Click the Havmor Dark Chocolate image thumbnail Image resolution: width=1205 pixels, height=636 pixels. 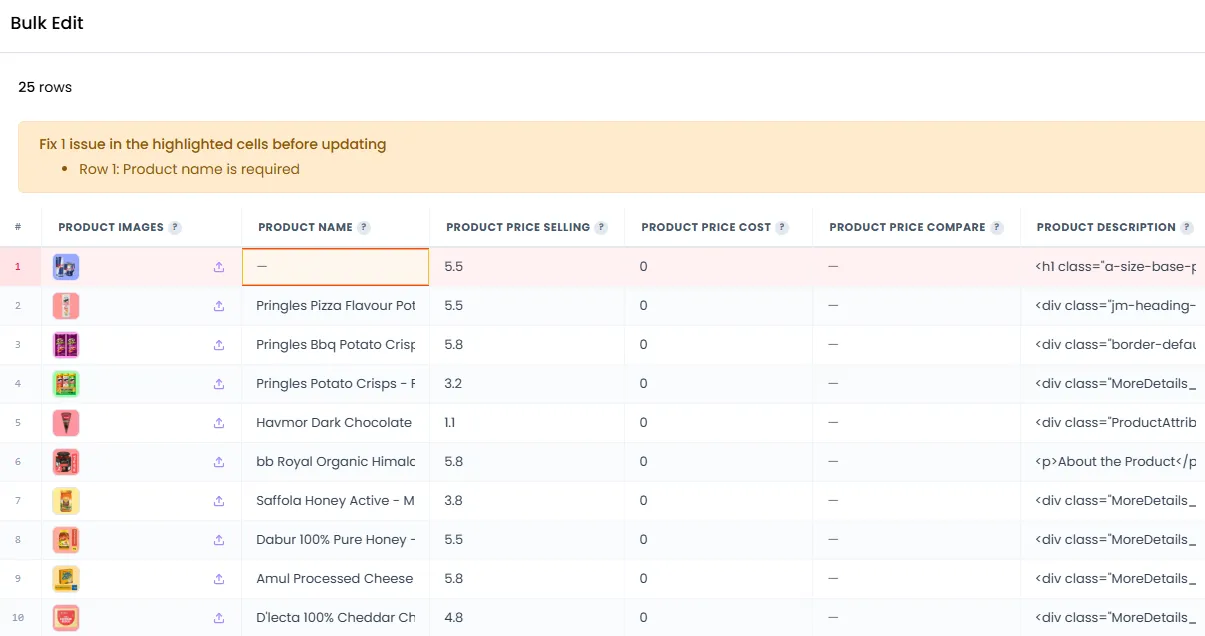[66, 423]
